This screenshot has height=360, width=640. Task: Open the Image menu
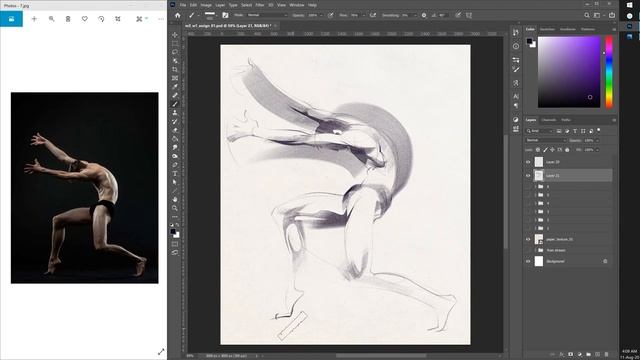click(206, 5)
